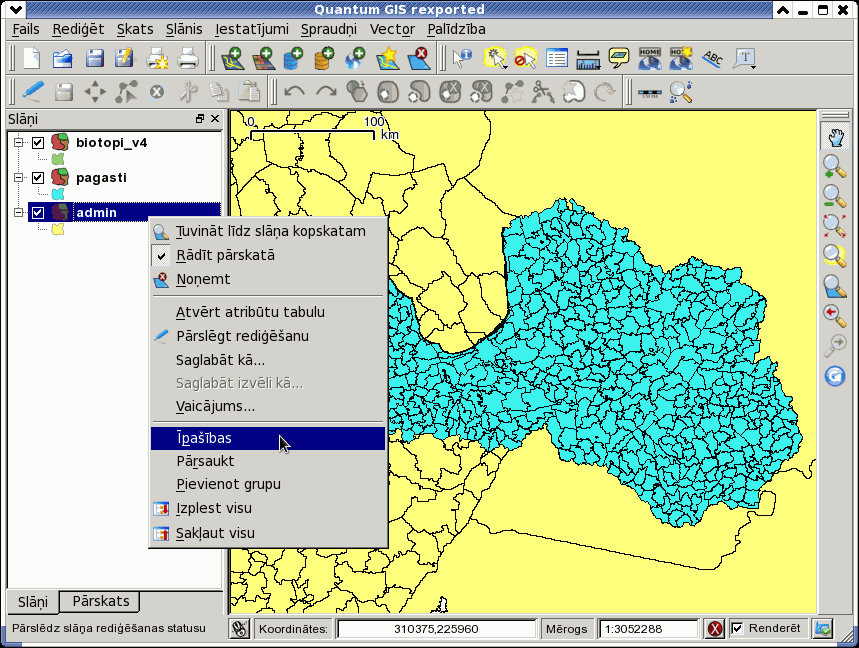Click Noņemt in the context menu
859x648 pixels.
click(268, 279)
